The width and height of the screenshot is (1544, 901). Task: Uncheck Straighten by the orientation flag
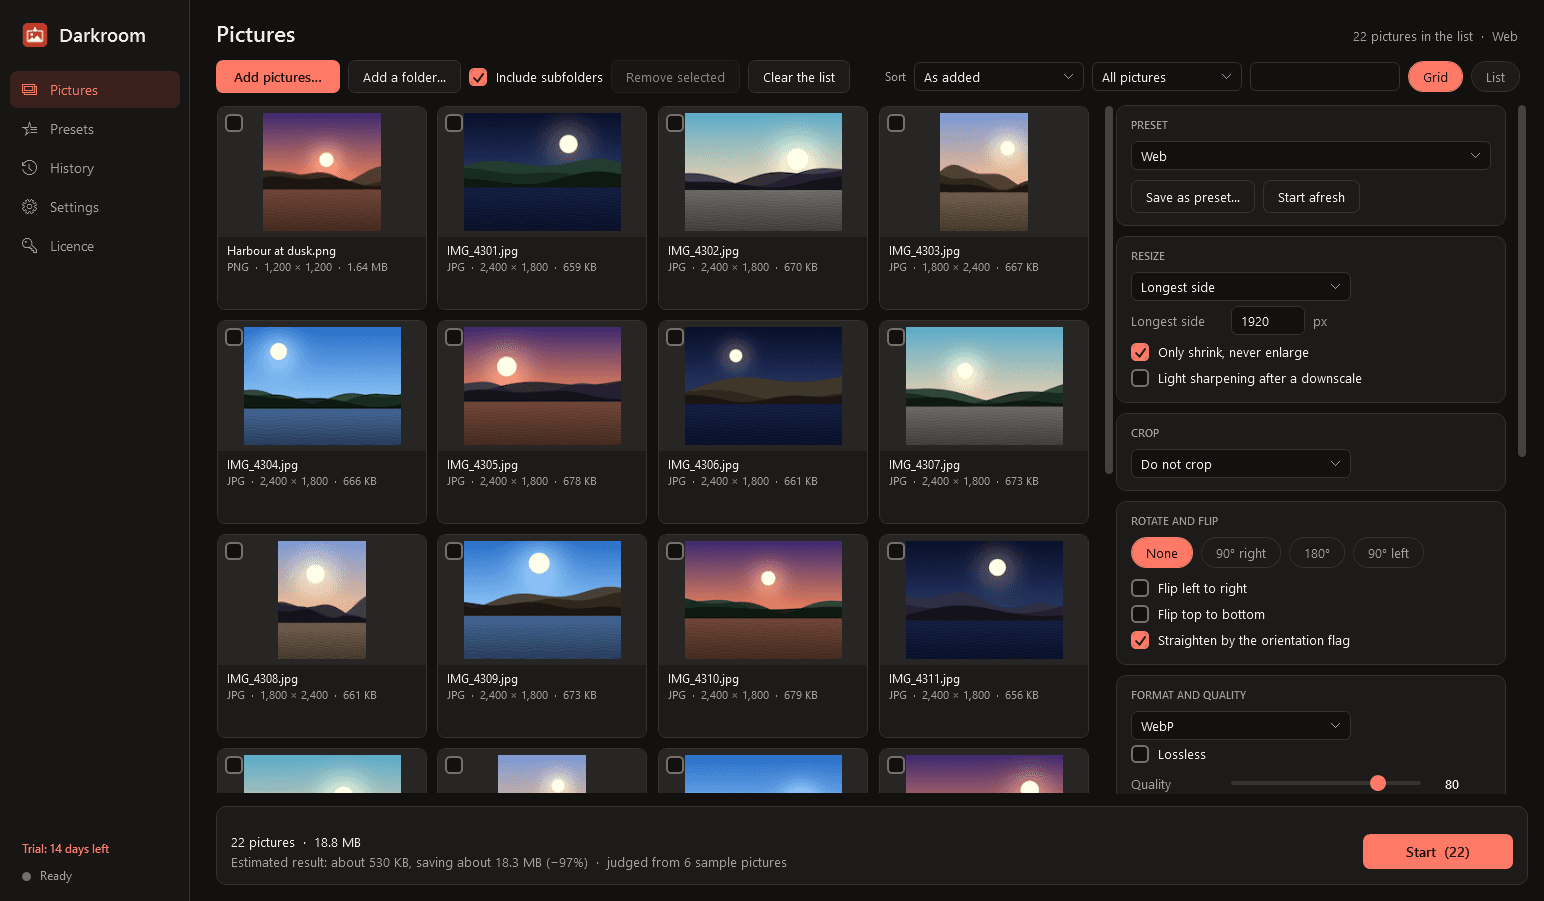point(1140,640)
